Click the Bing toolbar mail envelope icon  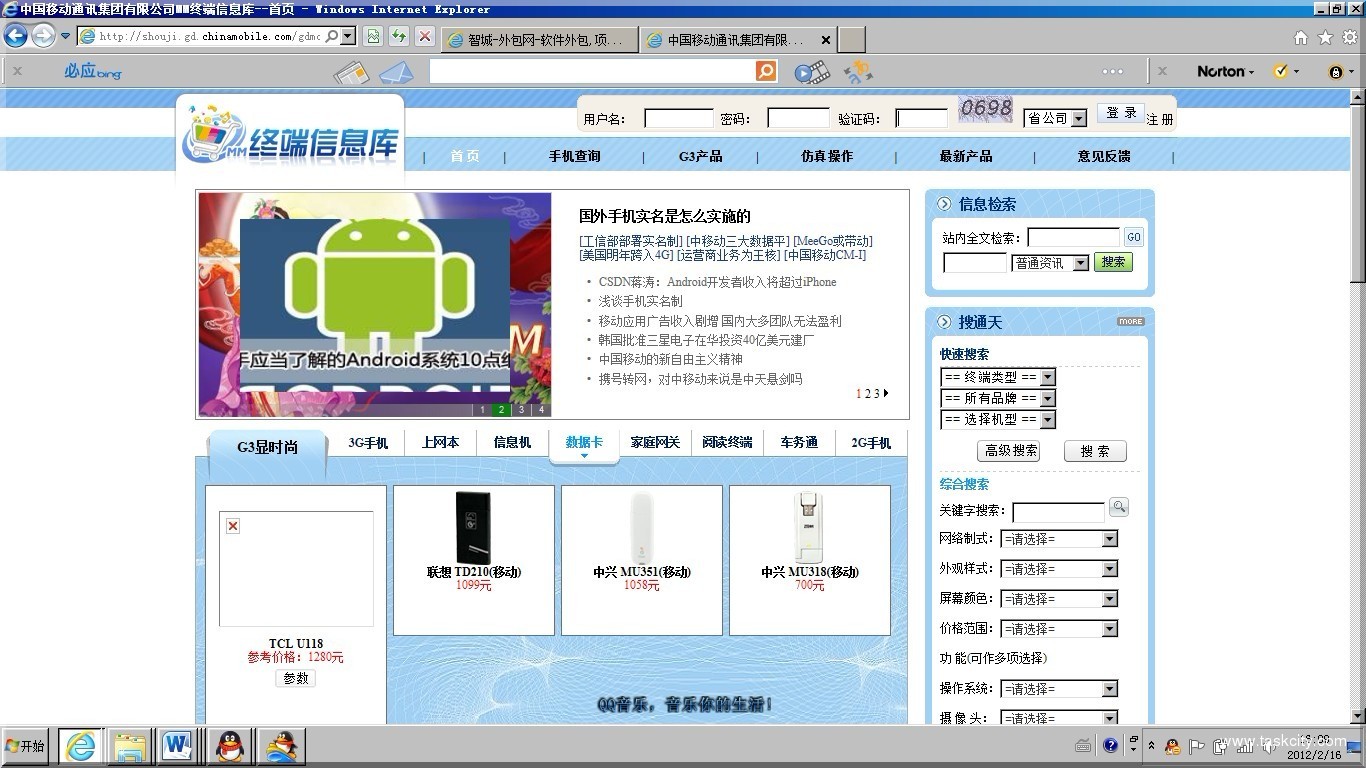pos(396,72)
